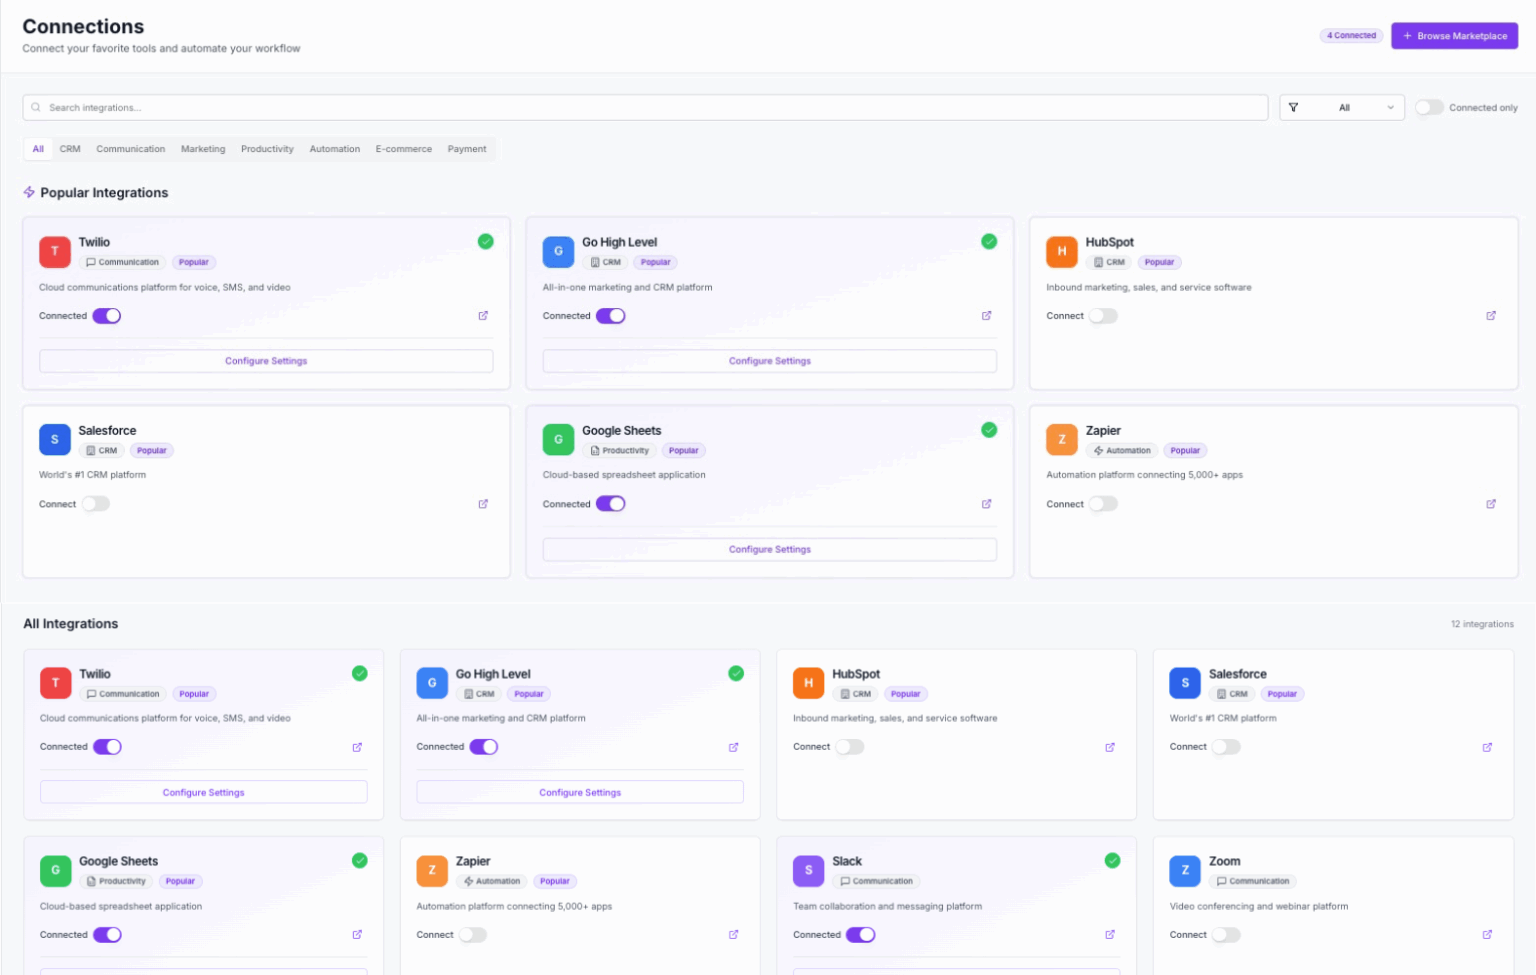Open Zoom external link icon
This screenshot has height=975, width=1536.
click(1487, 935)
